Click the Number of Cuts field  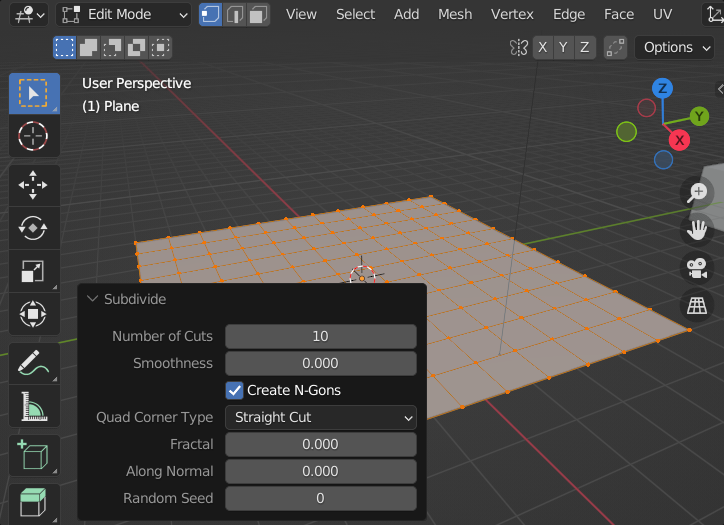[320, 336]
